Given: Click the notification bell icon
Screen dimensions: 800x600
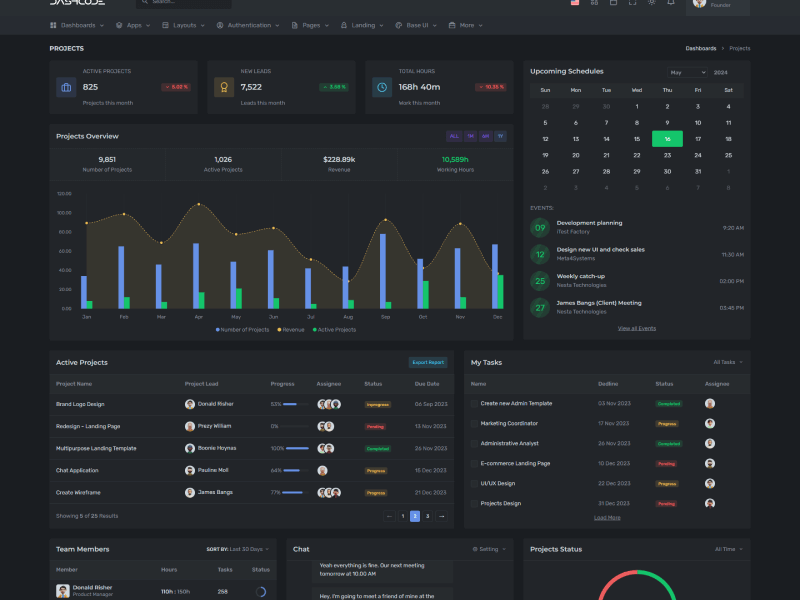Looking at the screenshot, I should point(671,3).
